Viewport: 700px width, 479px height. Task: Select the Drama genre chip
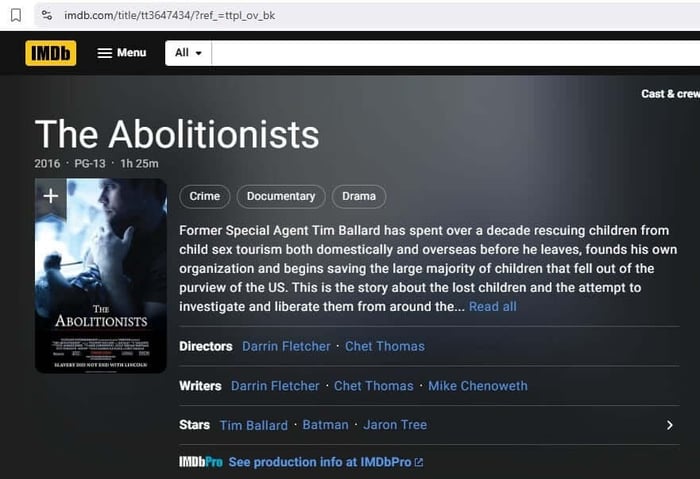(359, 196)
